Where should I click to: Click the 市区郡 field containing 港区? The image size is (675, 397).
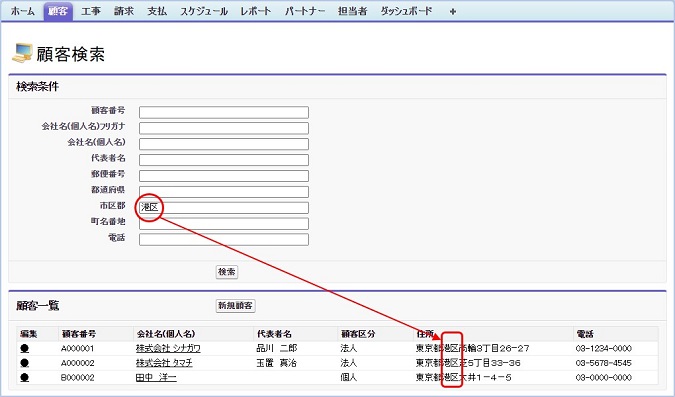click(x=224, y=208)
